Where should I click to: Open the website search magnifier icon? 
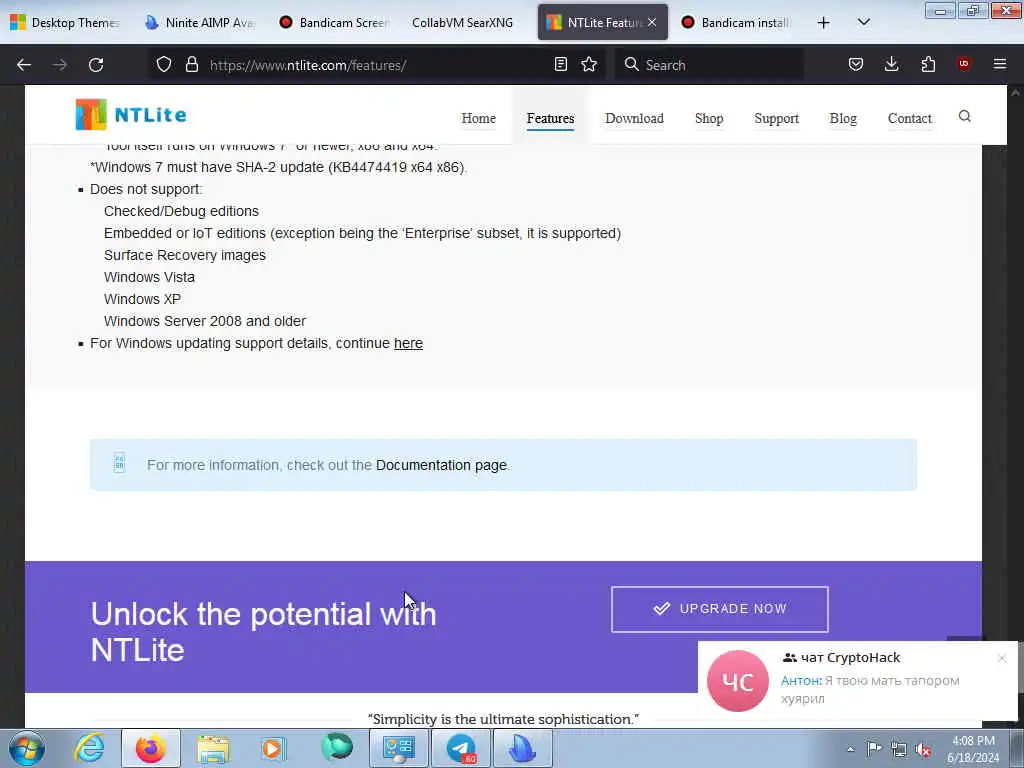coord(965,116)
